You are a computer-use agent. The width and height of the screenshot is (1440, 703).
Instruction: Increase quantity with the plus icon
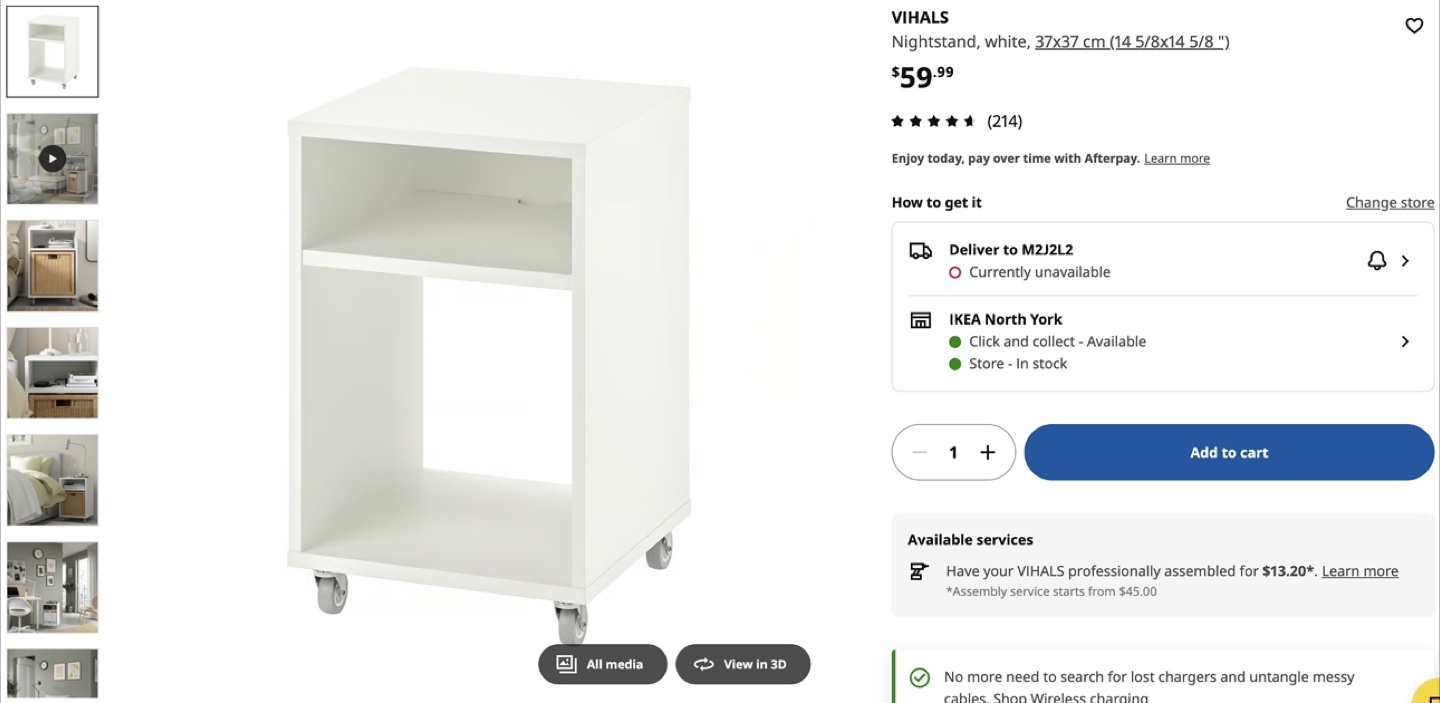click(x=987, y=452)
